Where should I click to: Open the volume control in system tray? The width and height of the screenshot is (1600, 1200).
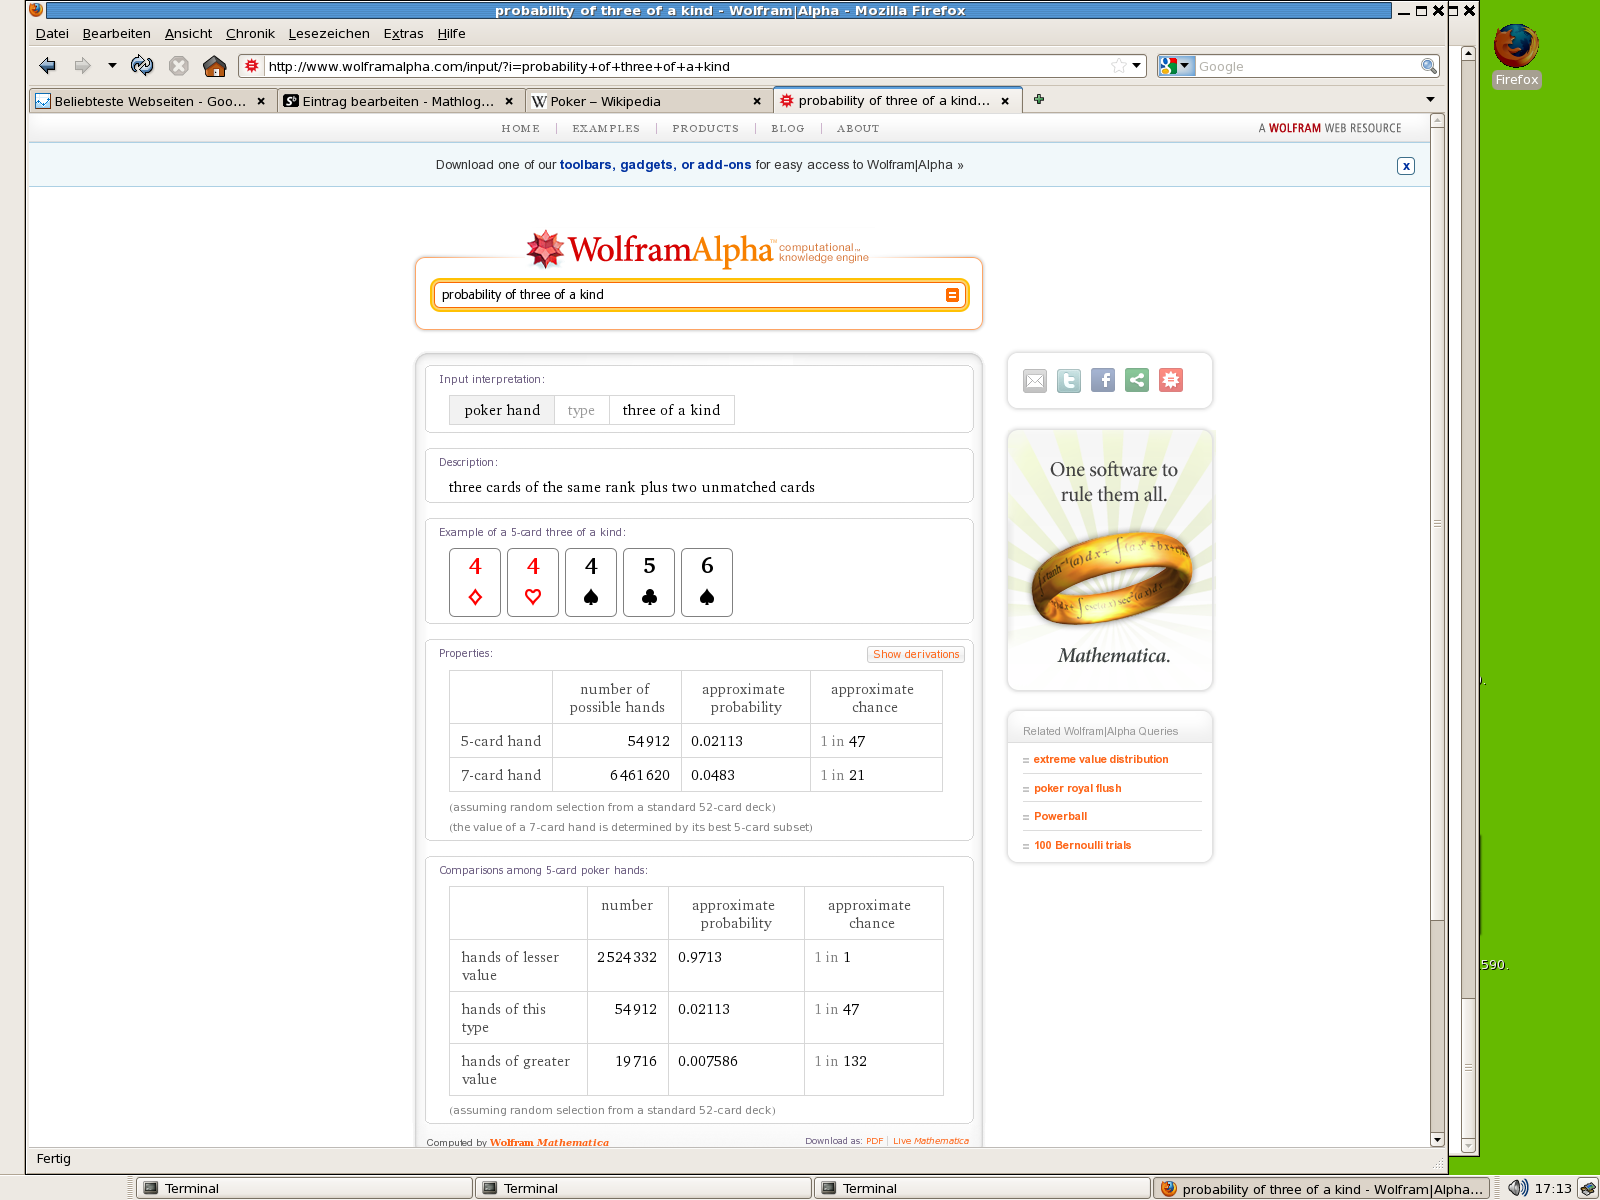click(1517, 1188)
